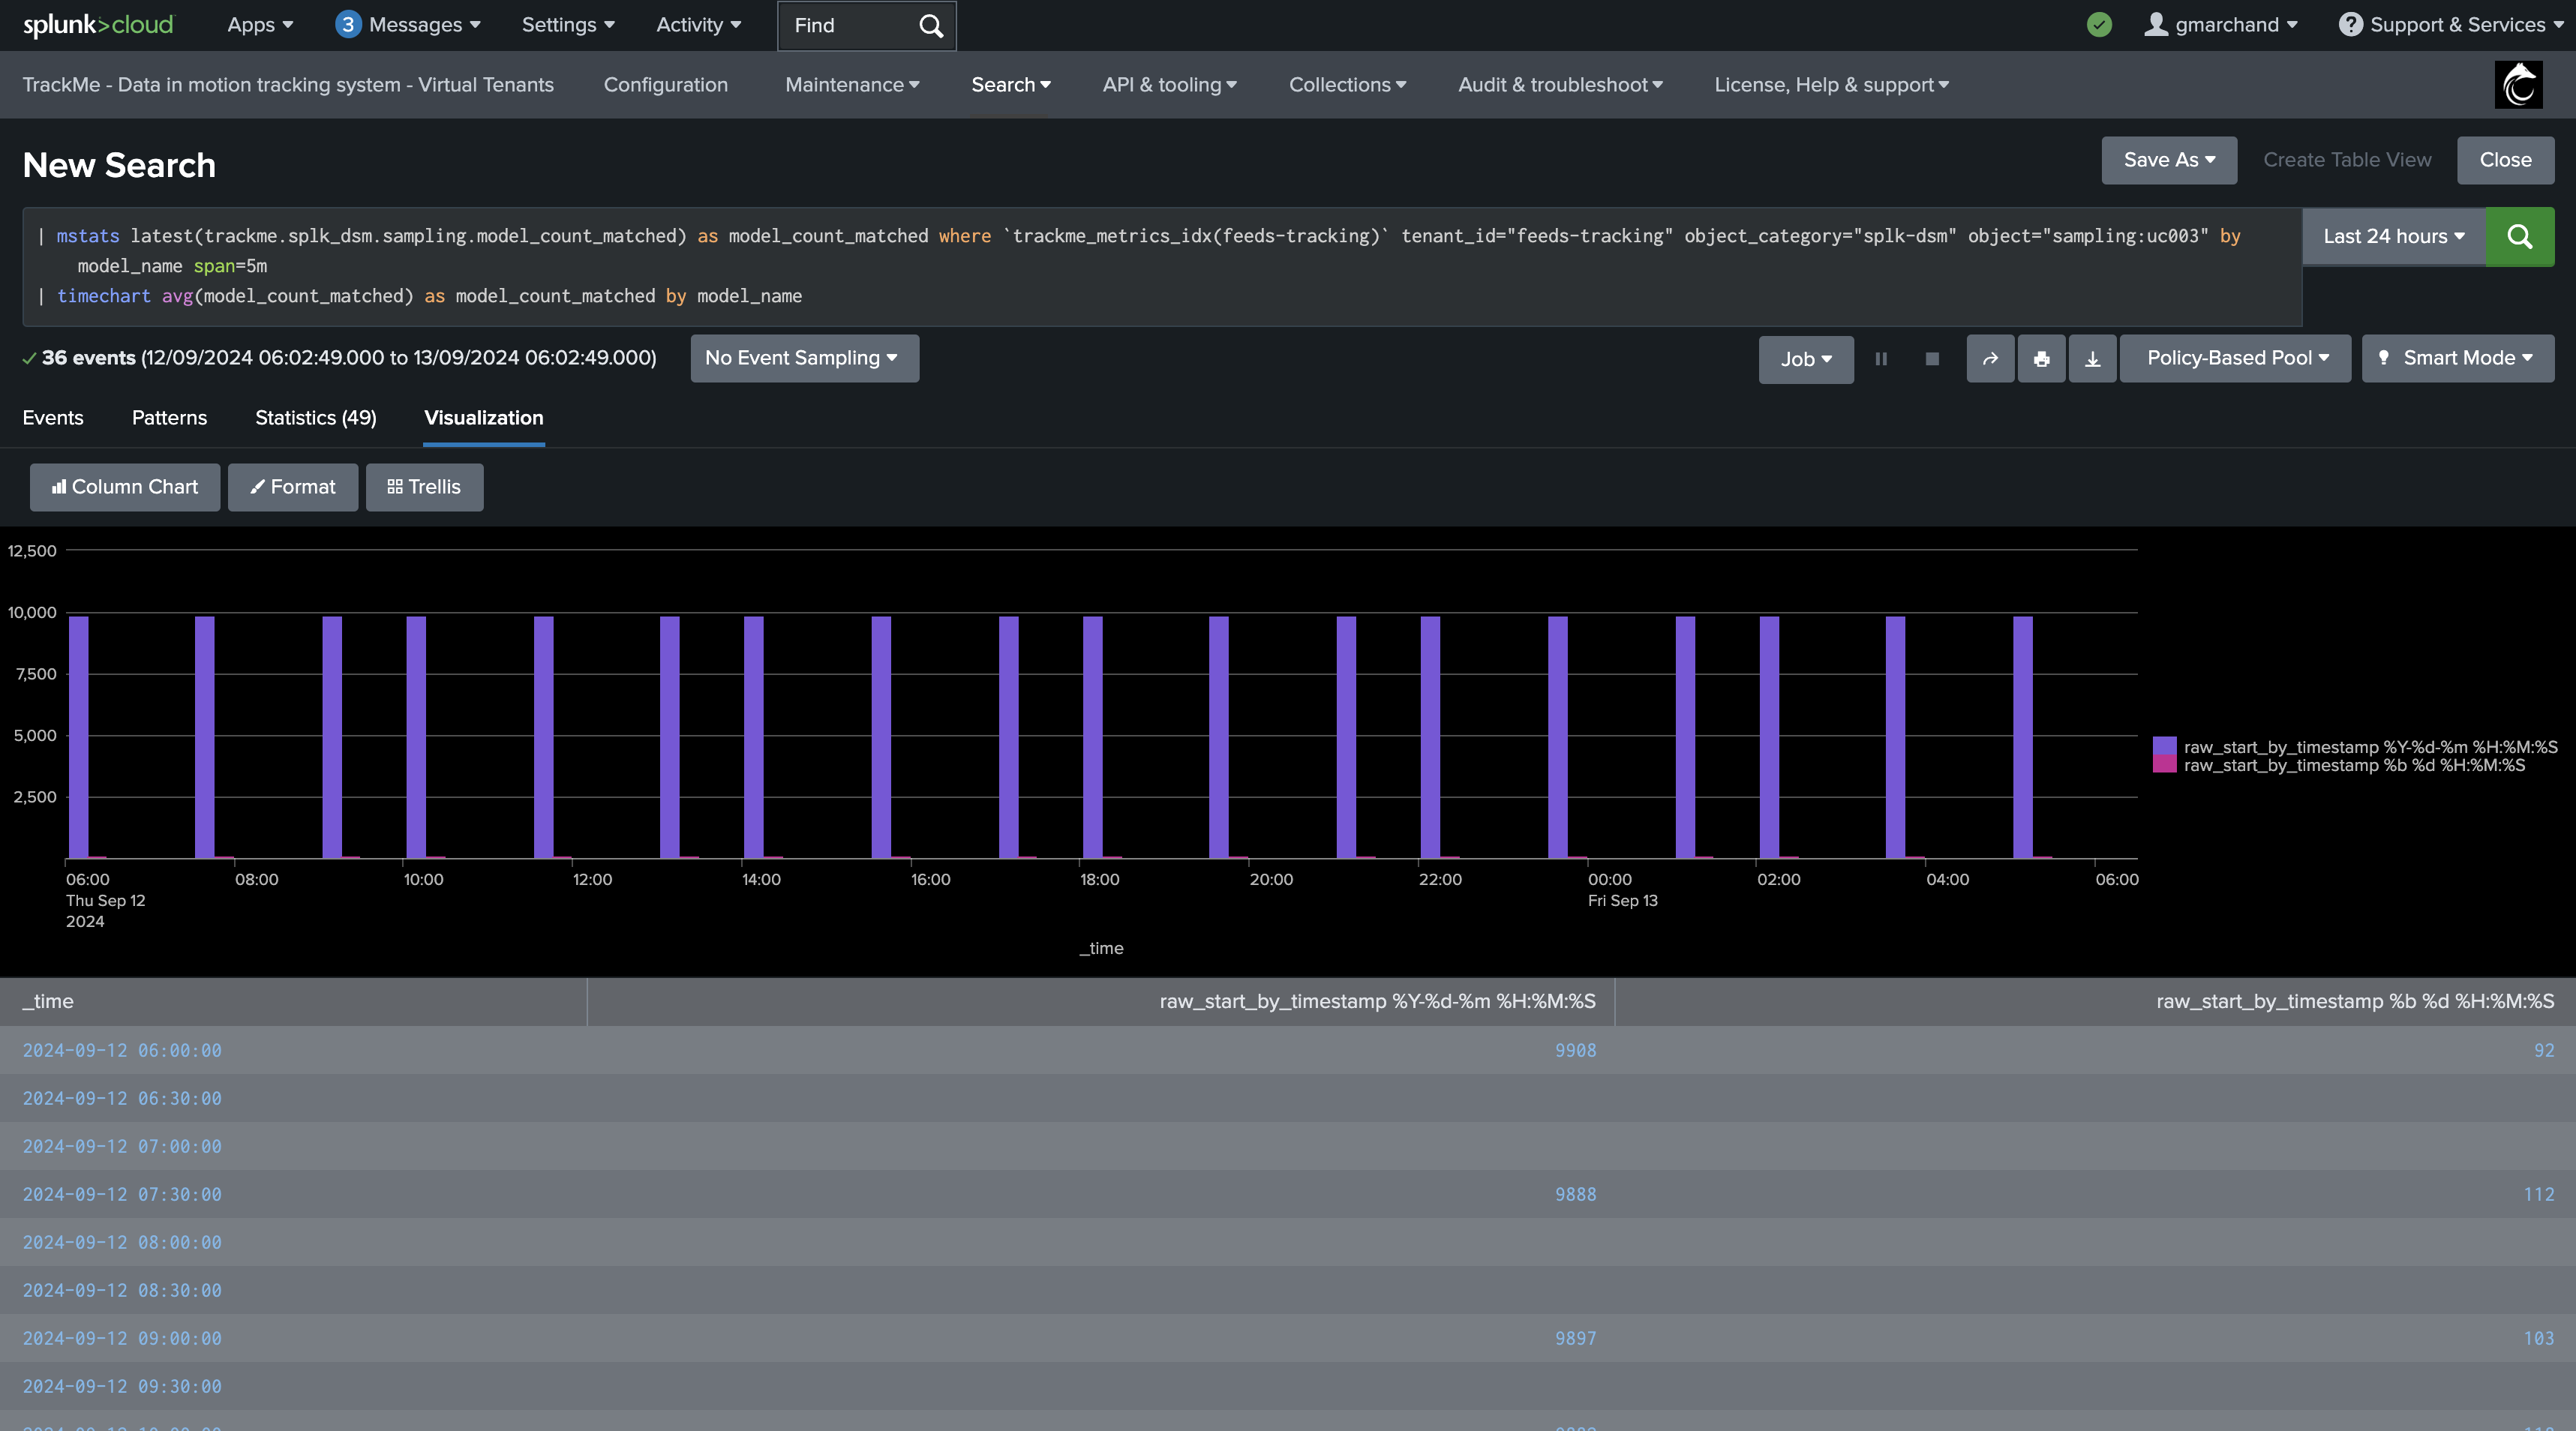Click the Find magnifier icon in top bar
The height and width of the screenshot is (1431, 2576).
click(931, 26)
